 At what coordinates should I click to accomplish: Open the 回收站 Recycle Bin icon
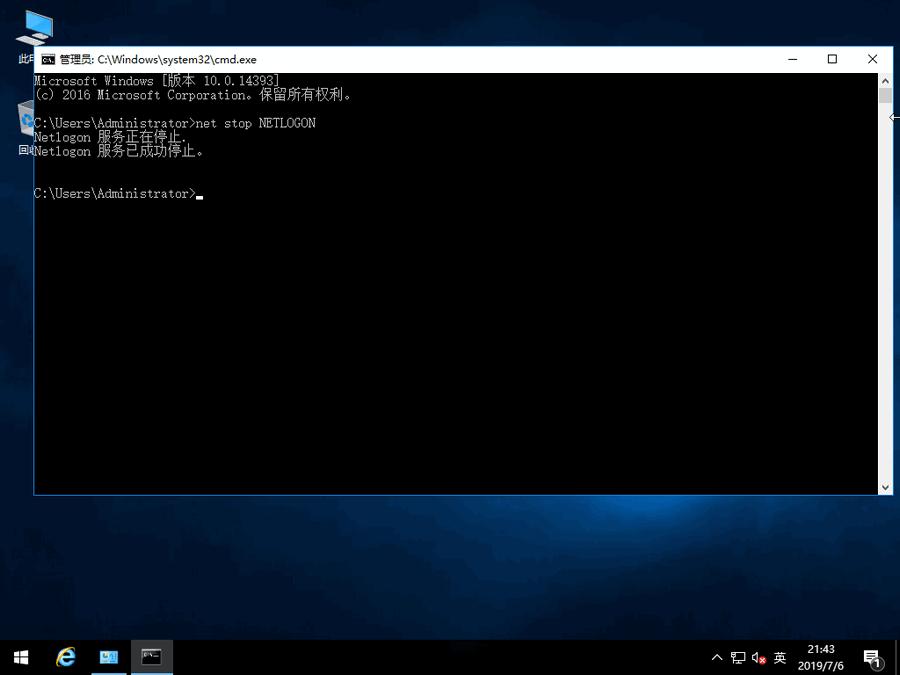[x=25, y=118]
